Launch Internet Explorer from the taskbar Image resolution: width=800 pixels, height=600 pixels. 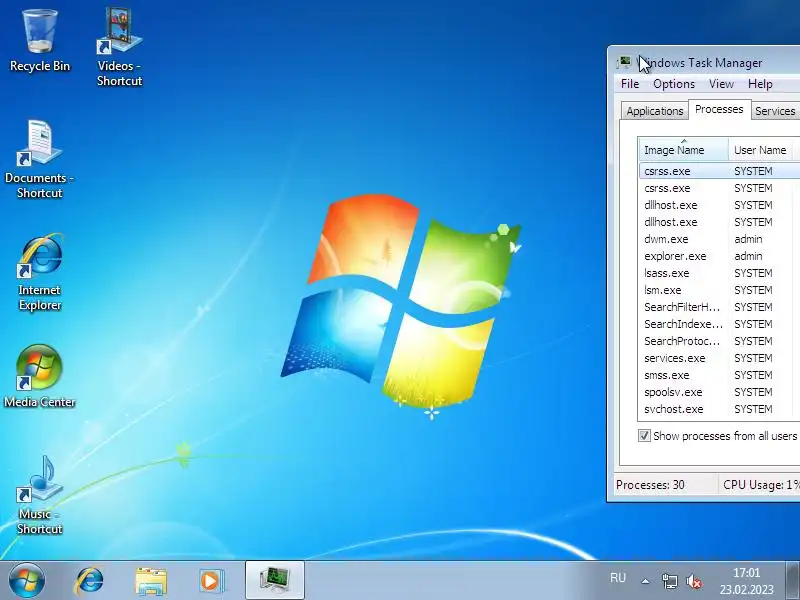[x=89, y=581]
